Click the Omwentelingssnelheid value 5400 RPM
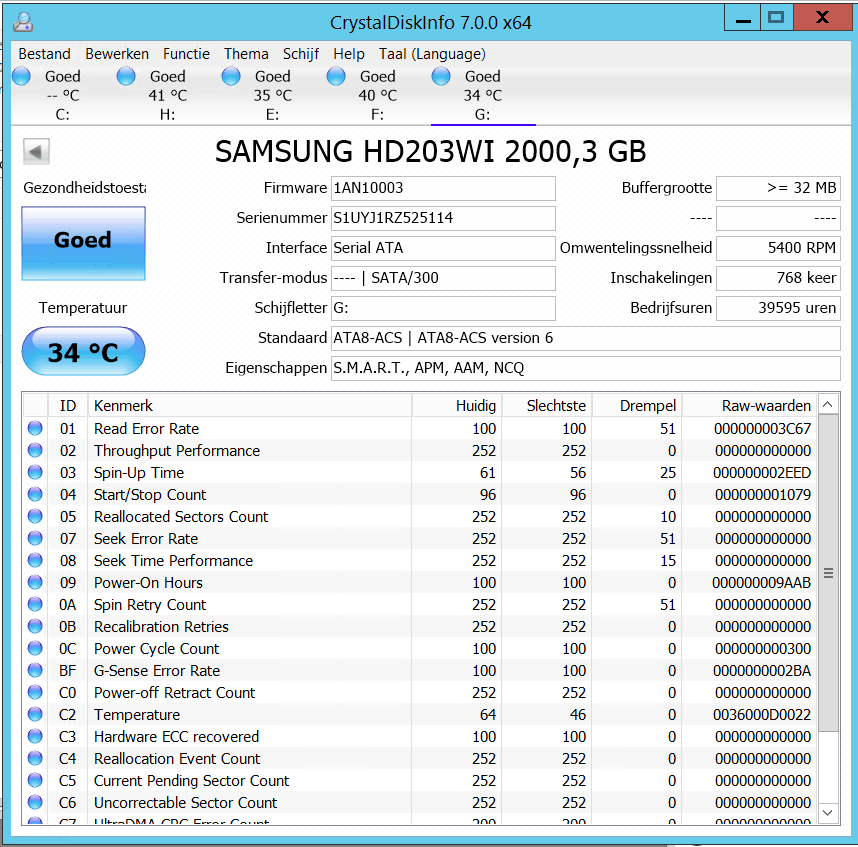 (x=778, y=248)
